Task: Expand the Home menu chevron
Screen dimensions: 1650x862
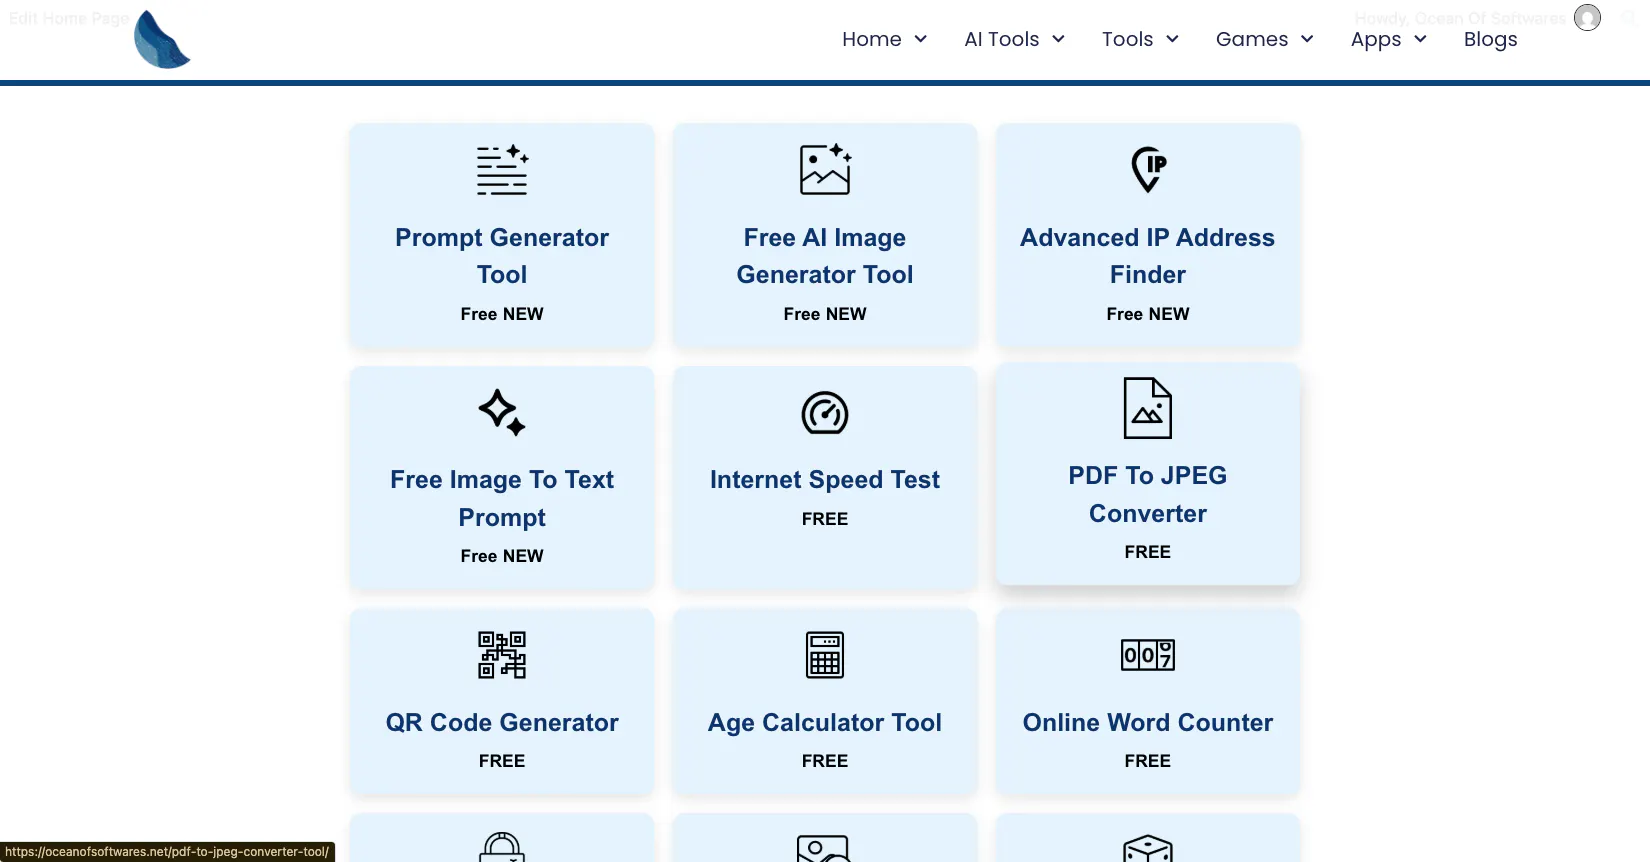Action: click(921, 39)
